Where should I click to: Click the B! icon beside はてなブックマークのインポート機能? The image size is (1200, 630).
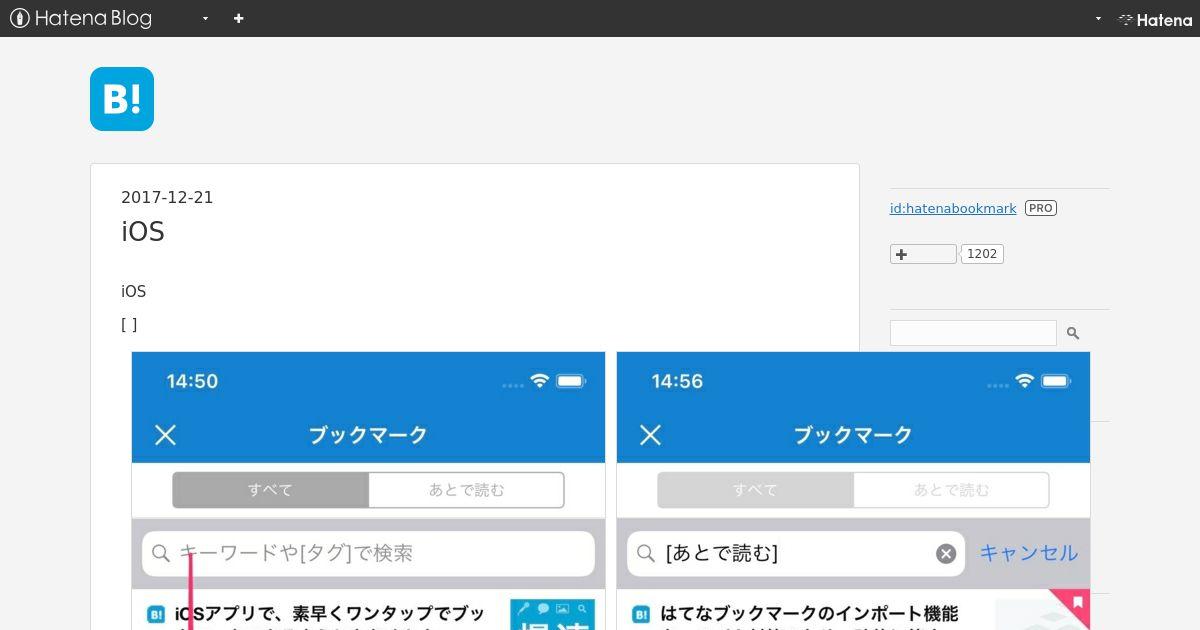click(x=641, y=614)
